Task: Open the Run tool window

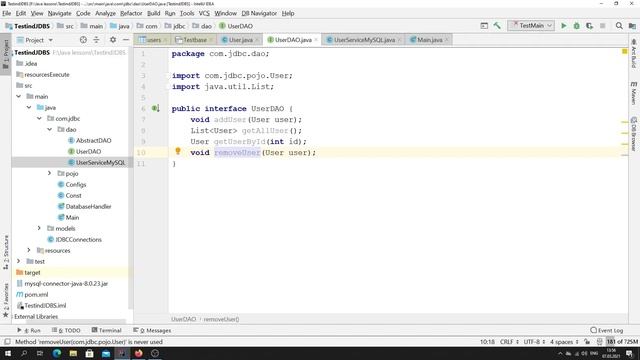Action: [29, 330]
